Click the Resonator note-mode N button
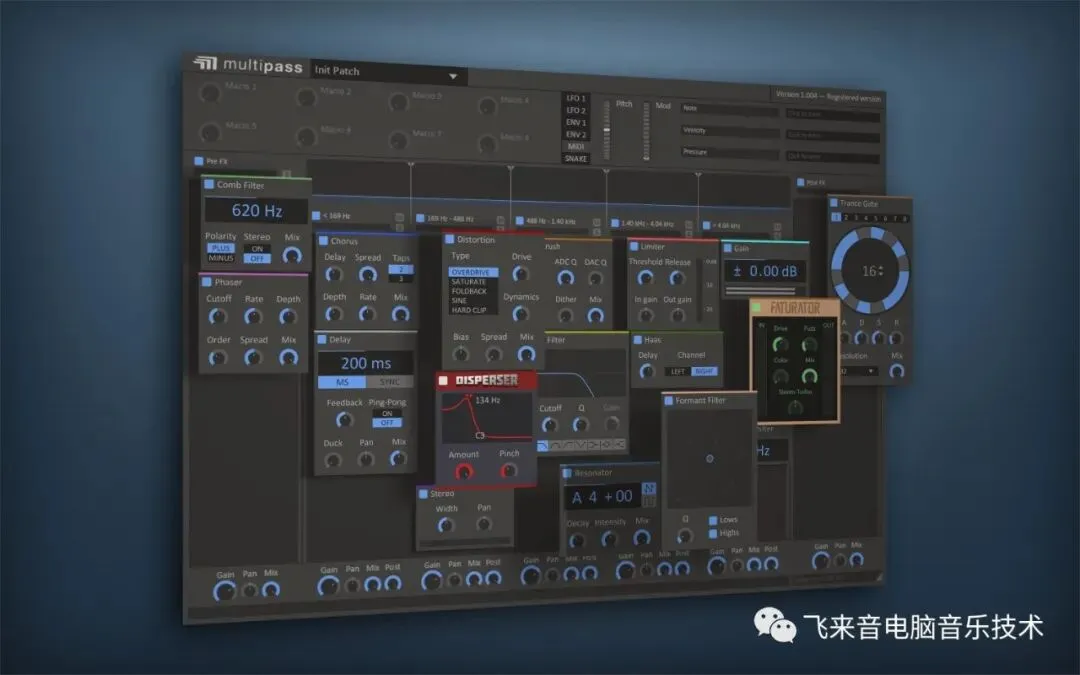1080x675 pixels. (648, 488)
